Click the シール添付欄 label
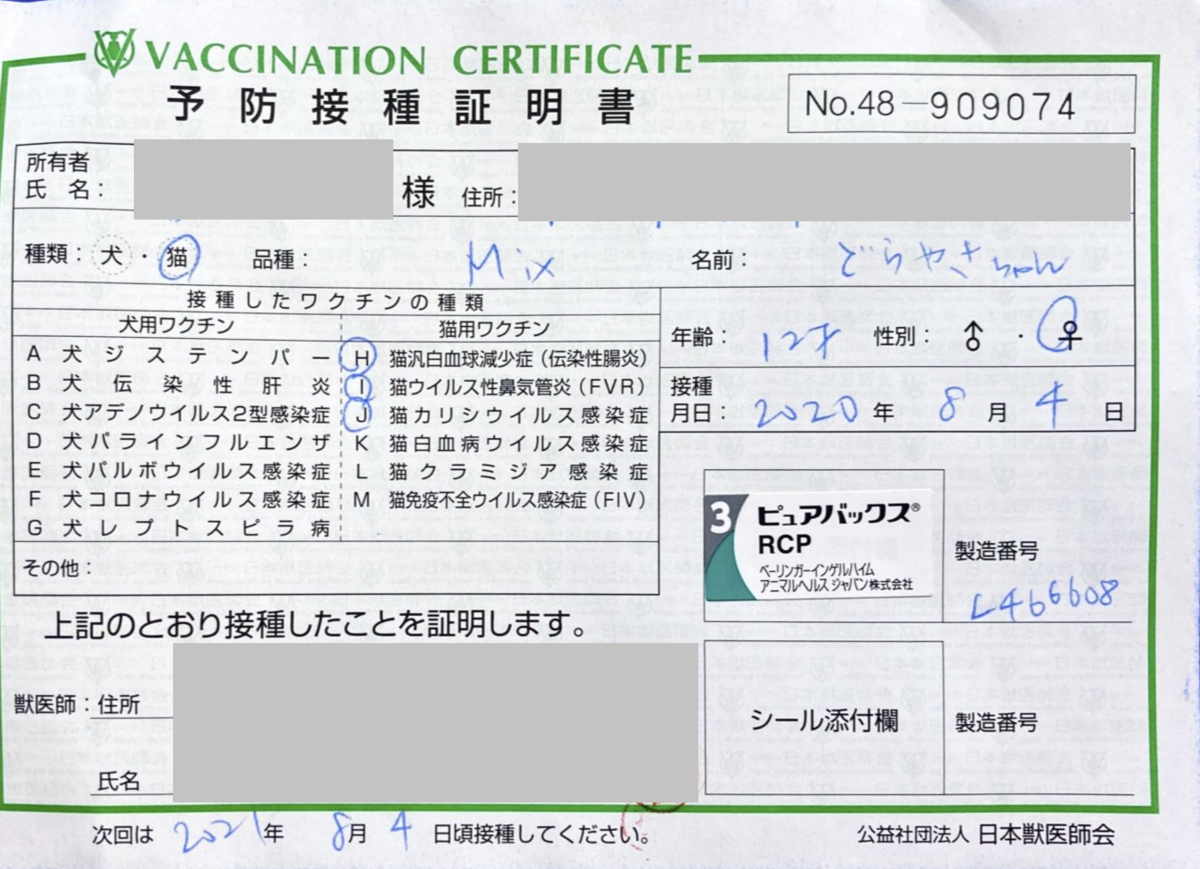Screen dimensions: 1200x869 pyautogui.click(x=824, y=720)
